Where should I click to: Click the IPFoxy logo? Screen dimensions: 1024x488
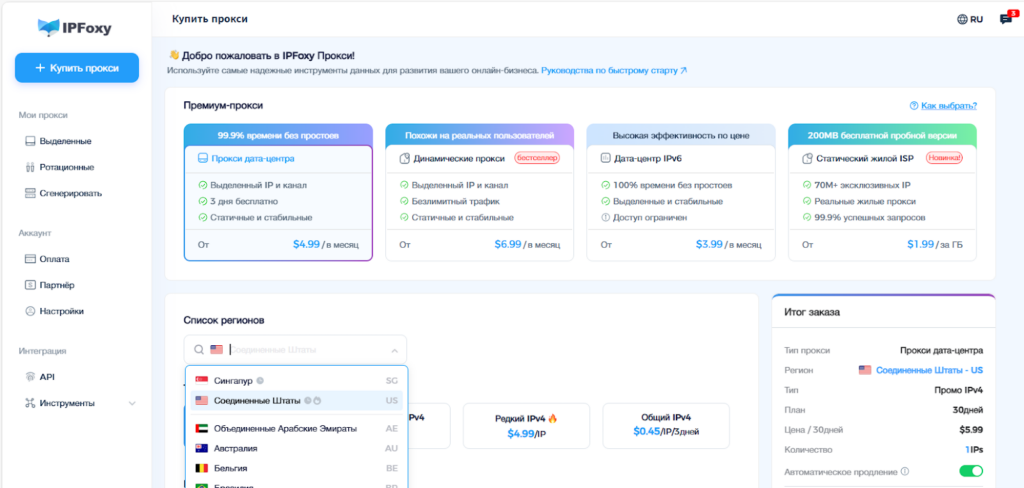coord(75,27)
